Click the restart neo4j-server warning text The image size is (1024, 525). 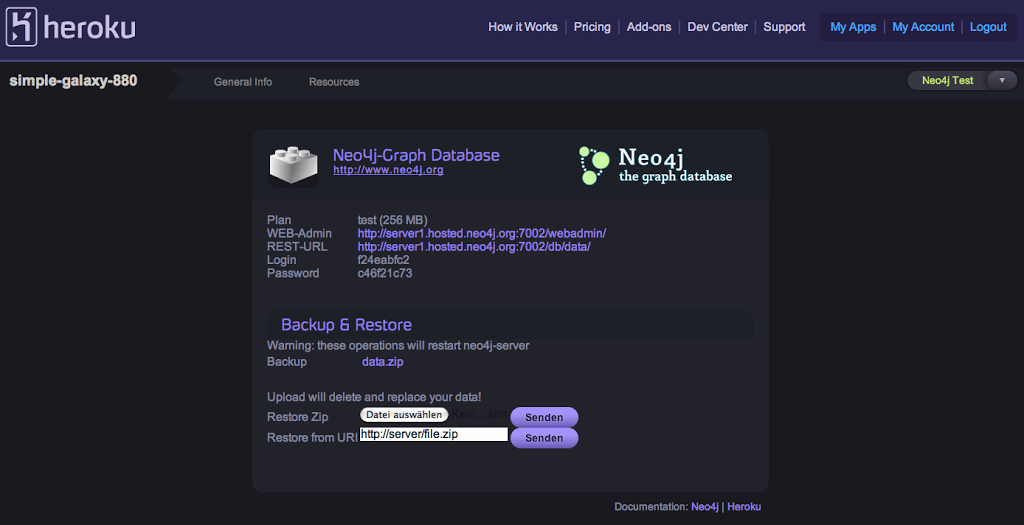point(398,345)
